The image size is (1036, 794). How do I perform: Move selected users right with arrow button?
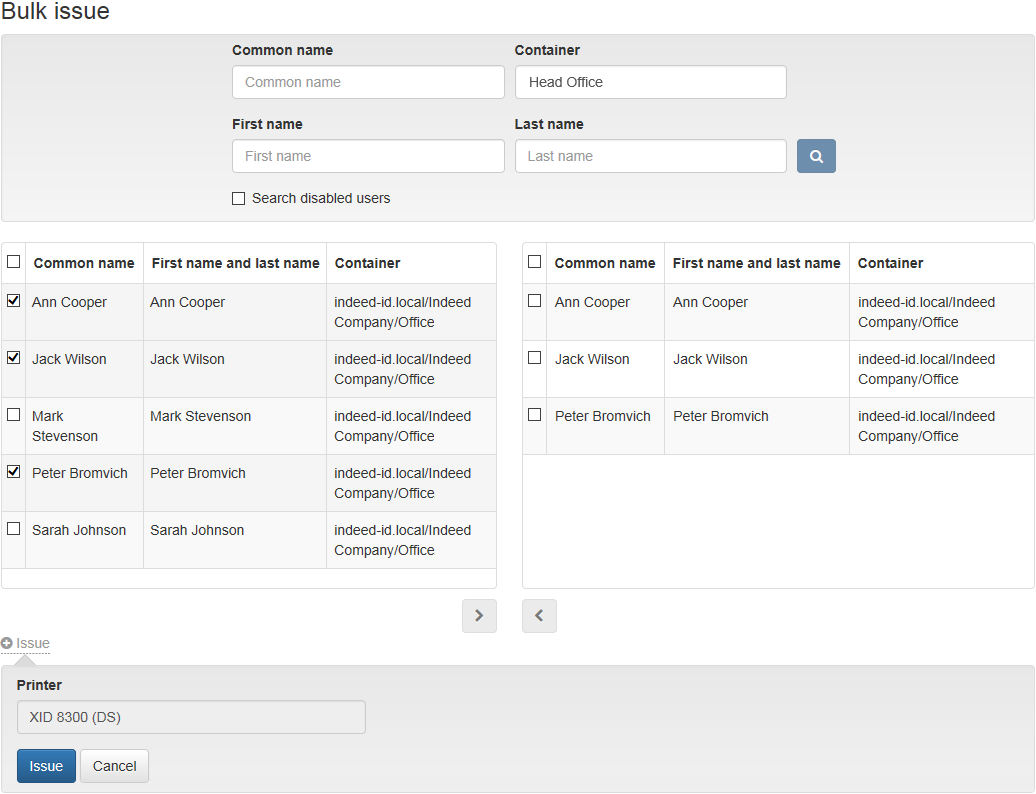(x=479, y=616)
